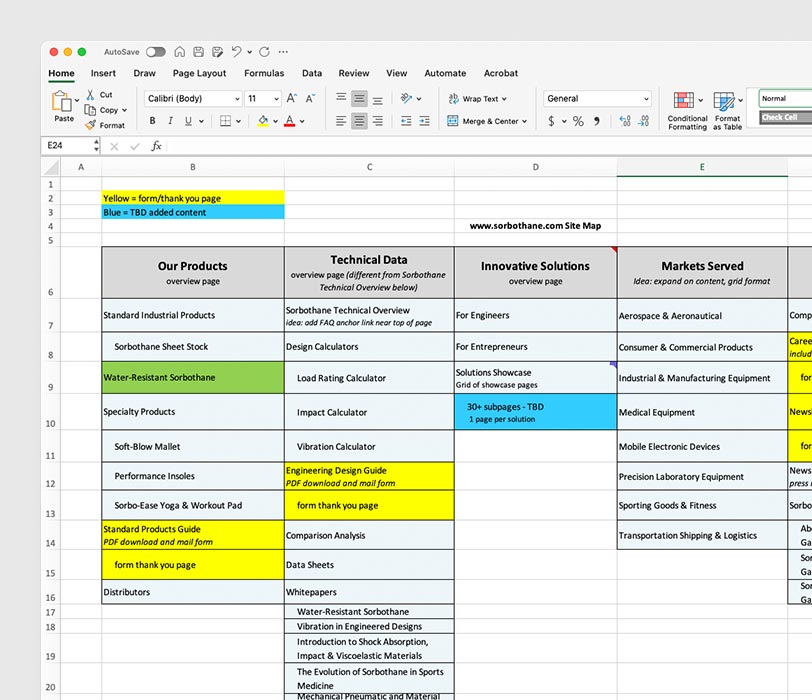This screenshot has width=812, height=700.
Task: Apply the red Font Color A
Action: (x=289, y=121)
